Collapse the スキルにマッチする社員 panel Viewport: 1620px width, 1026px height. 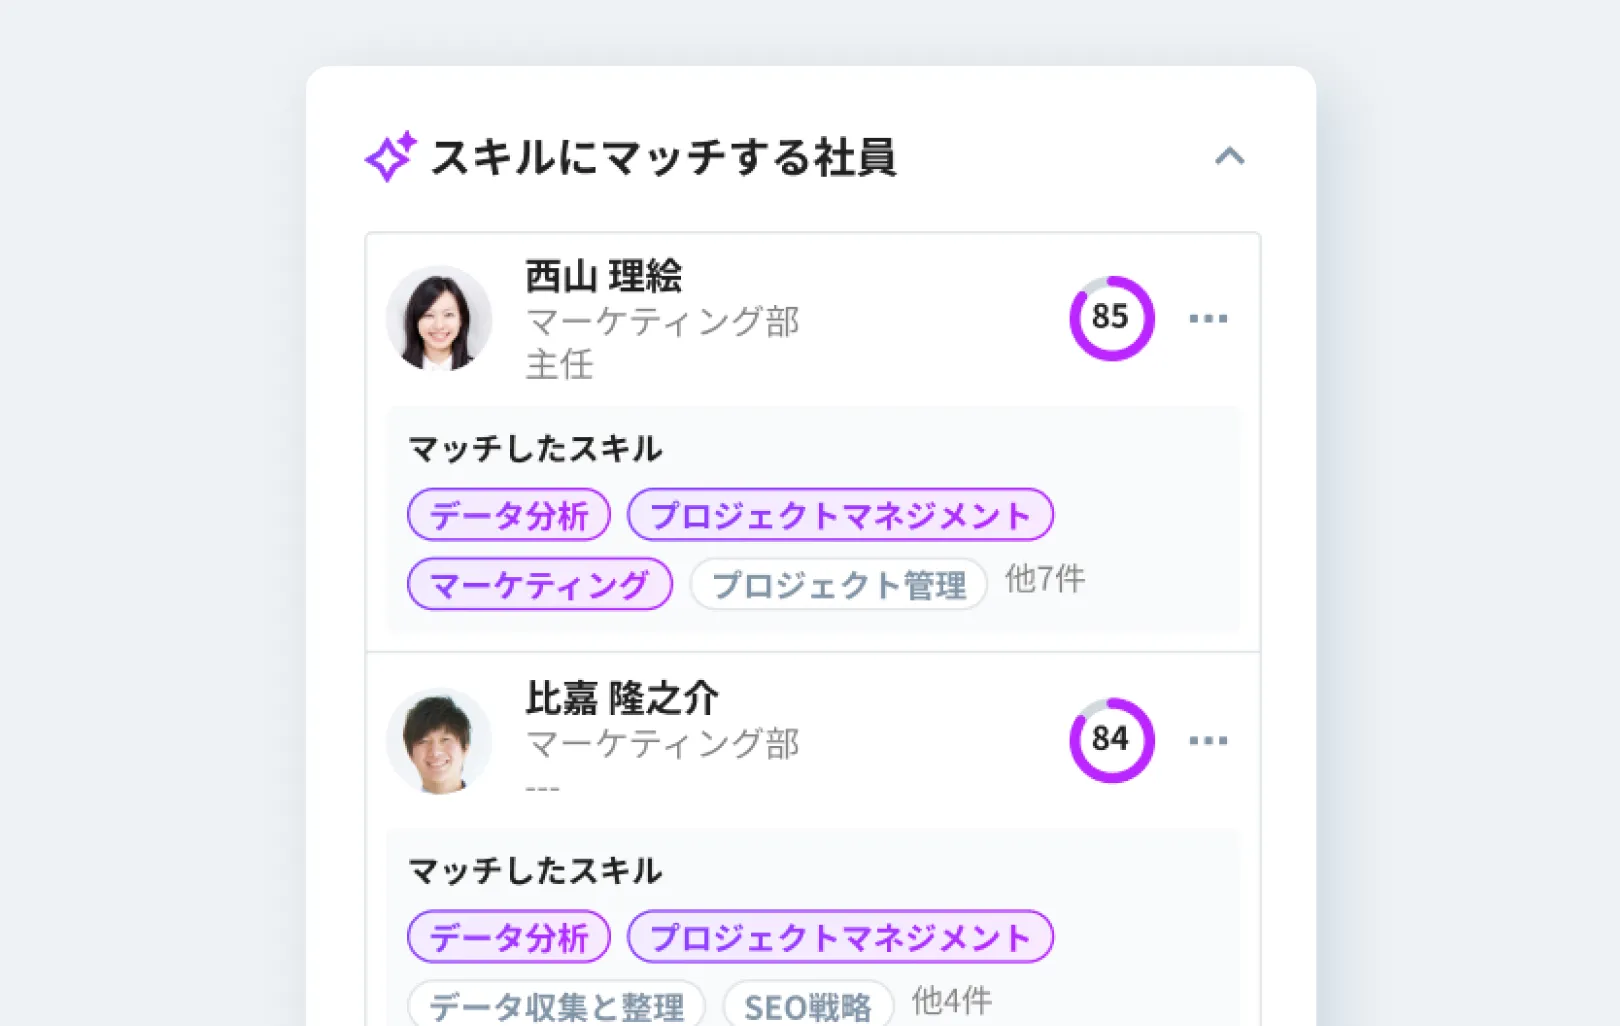click(x=1232, y=157)
